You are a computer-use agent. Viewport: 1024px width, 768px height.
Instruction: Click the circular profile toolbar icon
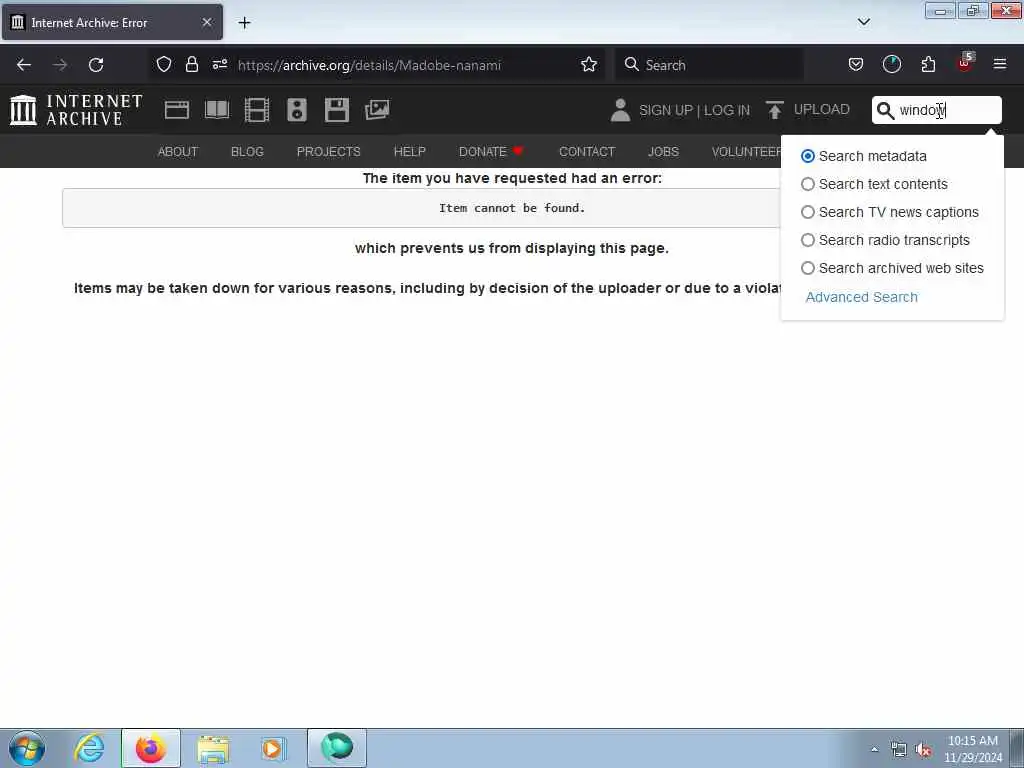point(891,65)
